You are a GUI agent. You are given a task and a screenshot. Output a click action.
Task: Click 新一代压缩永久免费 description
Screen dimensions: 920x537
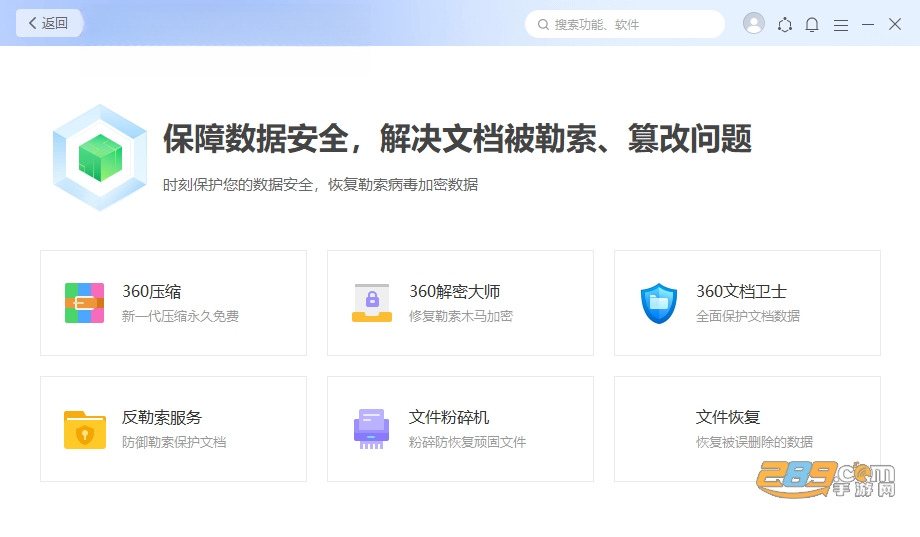pyautogui.click(x=180, y=316)
